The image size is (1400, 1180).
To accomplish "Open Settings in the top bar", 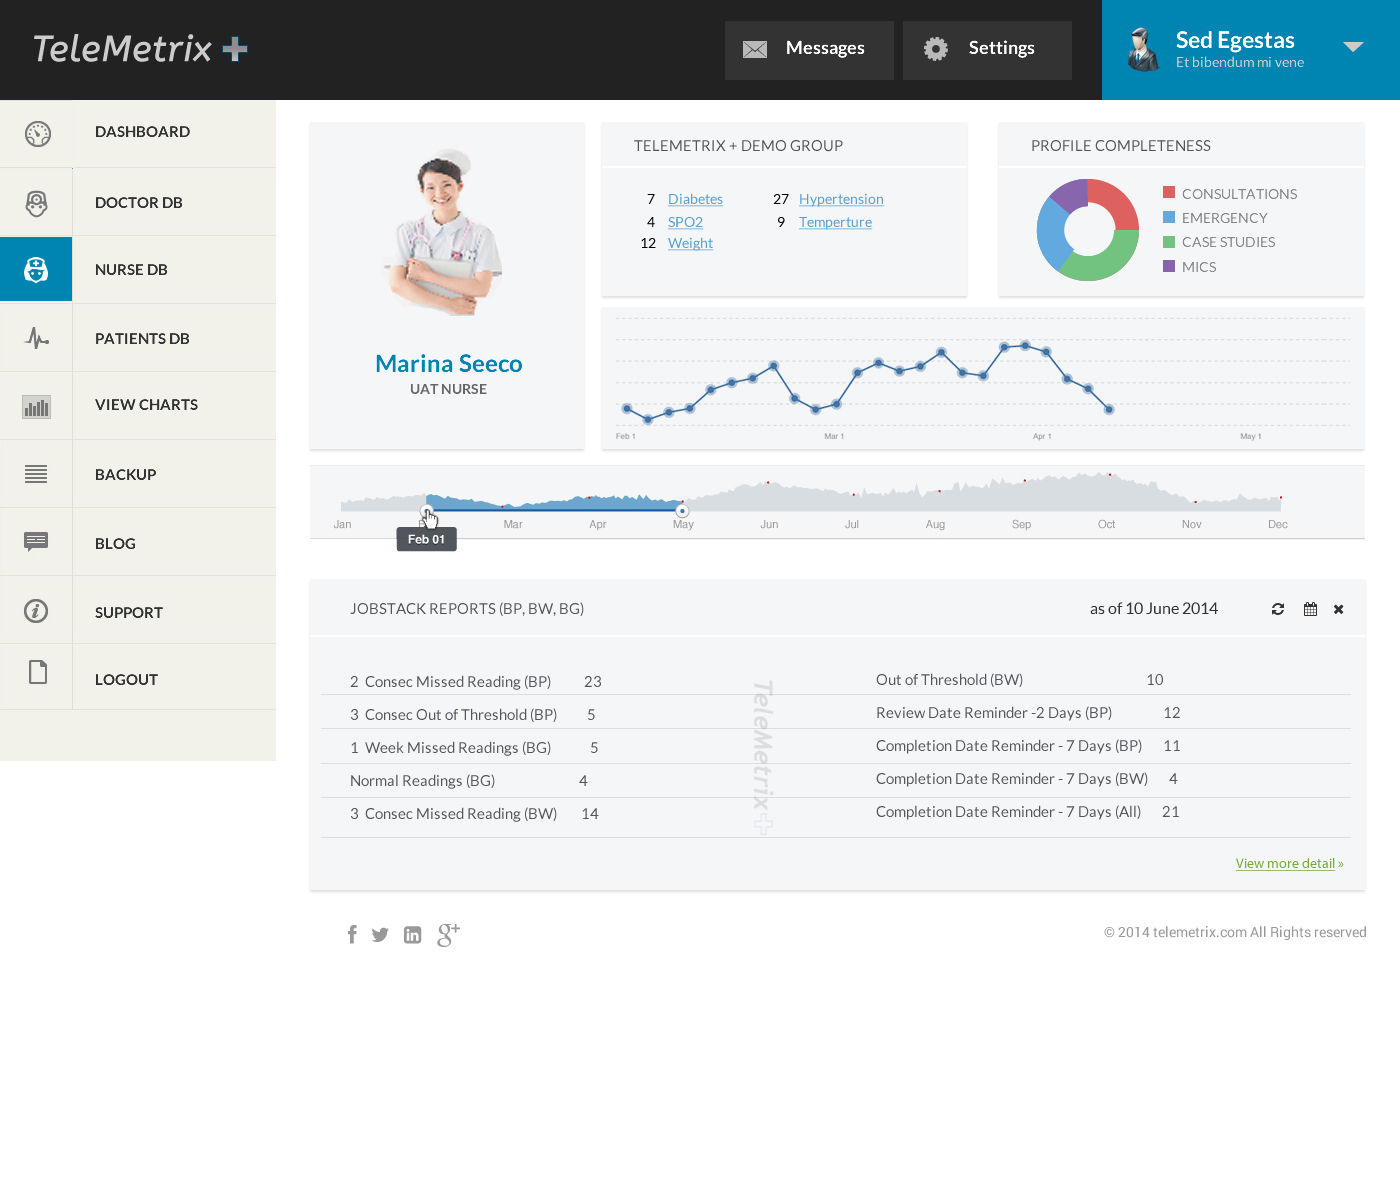I will coord(987,49).
